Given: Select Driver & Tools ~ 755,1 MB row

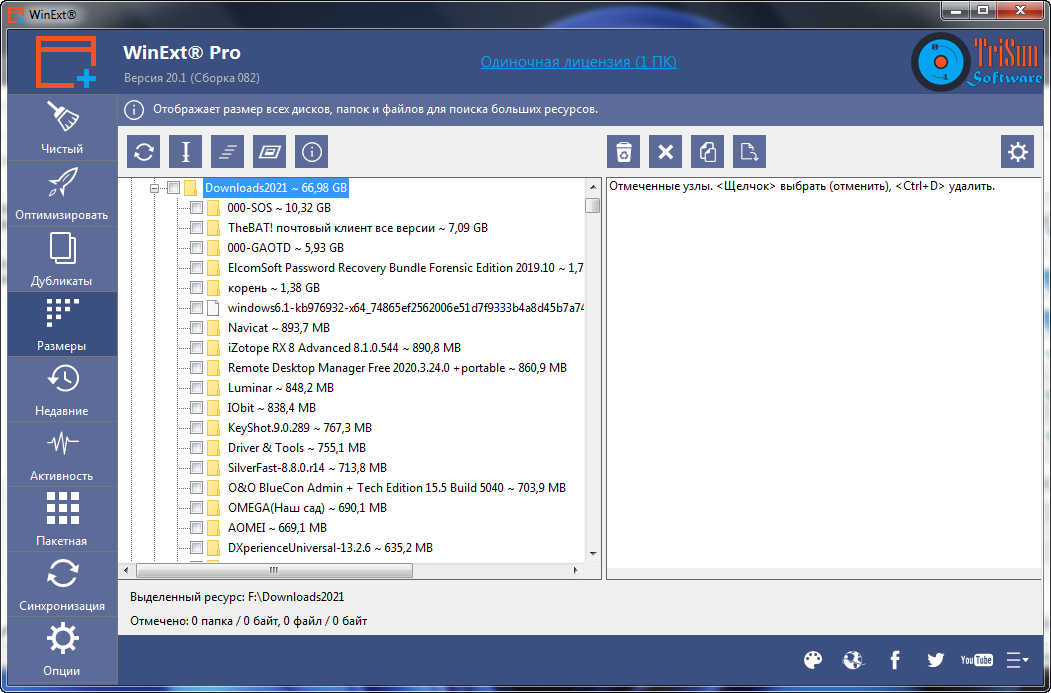Looking at the screenshot, I should click(x=297, y=448).
